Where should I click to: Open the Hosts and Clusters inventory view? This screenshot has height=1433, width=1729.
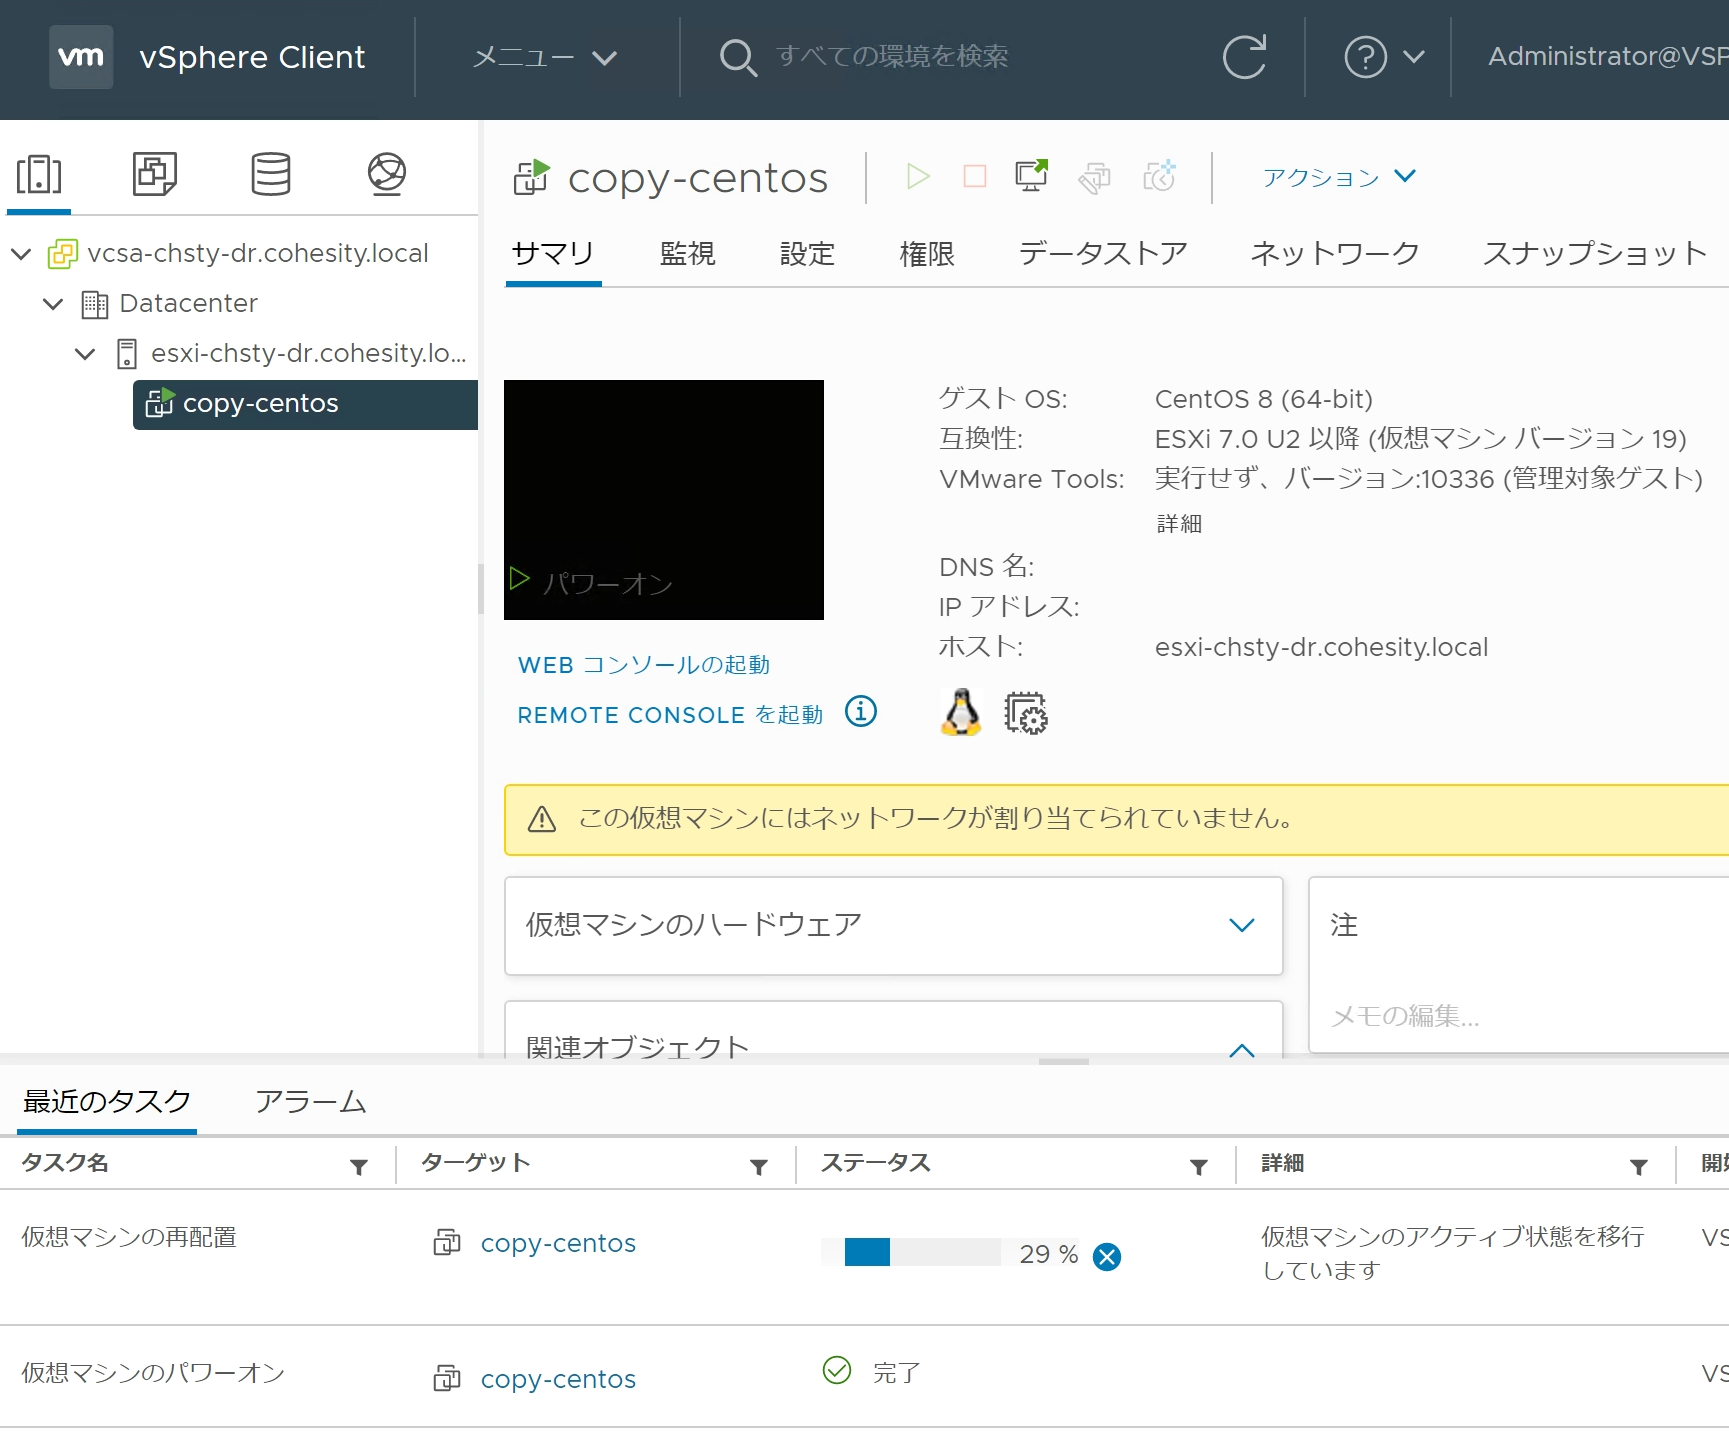(x=39, y=174)
